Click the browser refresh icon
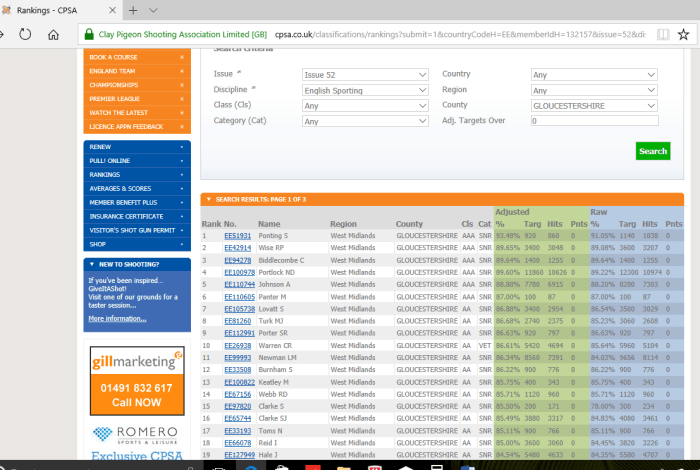The image size is (700, 470). pyautogui.click(x=24, y=34)
